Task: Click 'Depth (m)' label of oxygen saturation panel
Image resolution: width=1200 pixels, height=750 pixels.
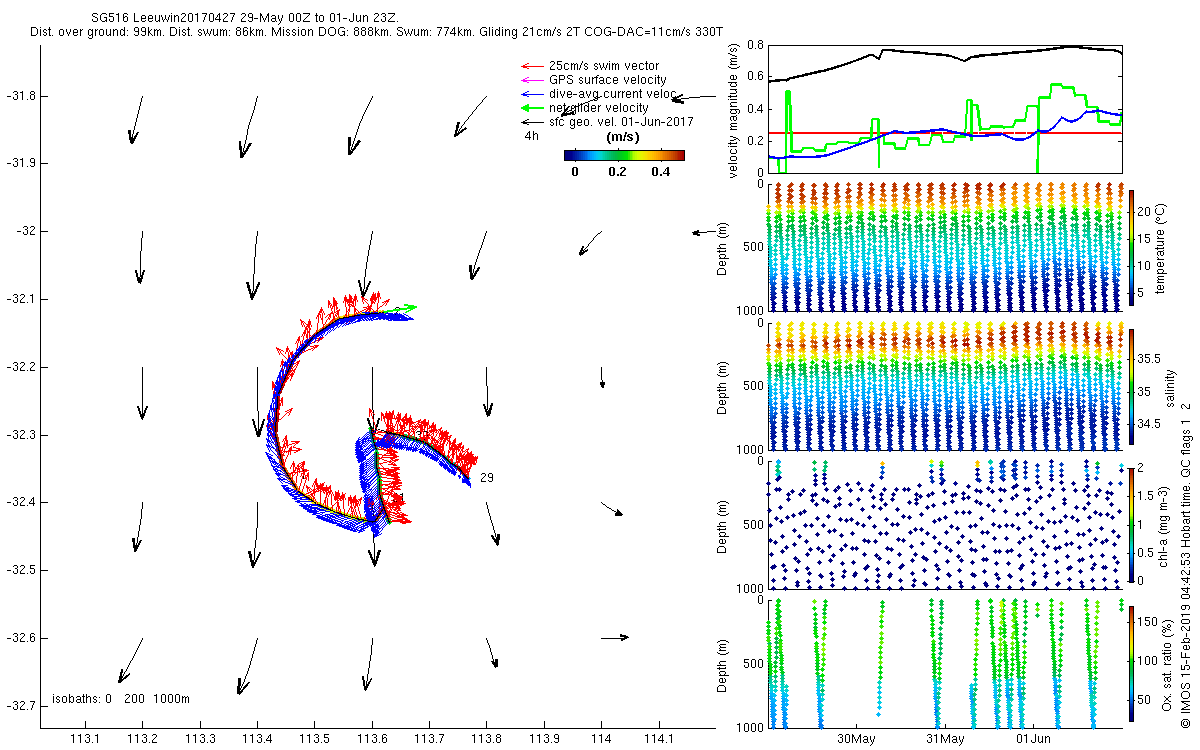Action: [x=723, y=663]
